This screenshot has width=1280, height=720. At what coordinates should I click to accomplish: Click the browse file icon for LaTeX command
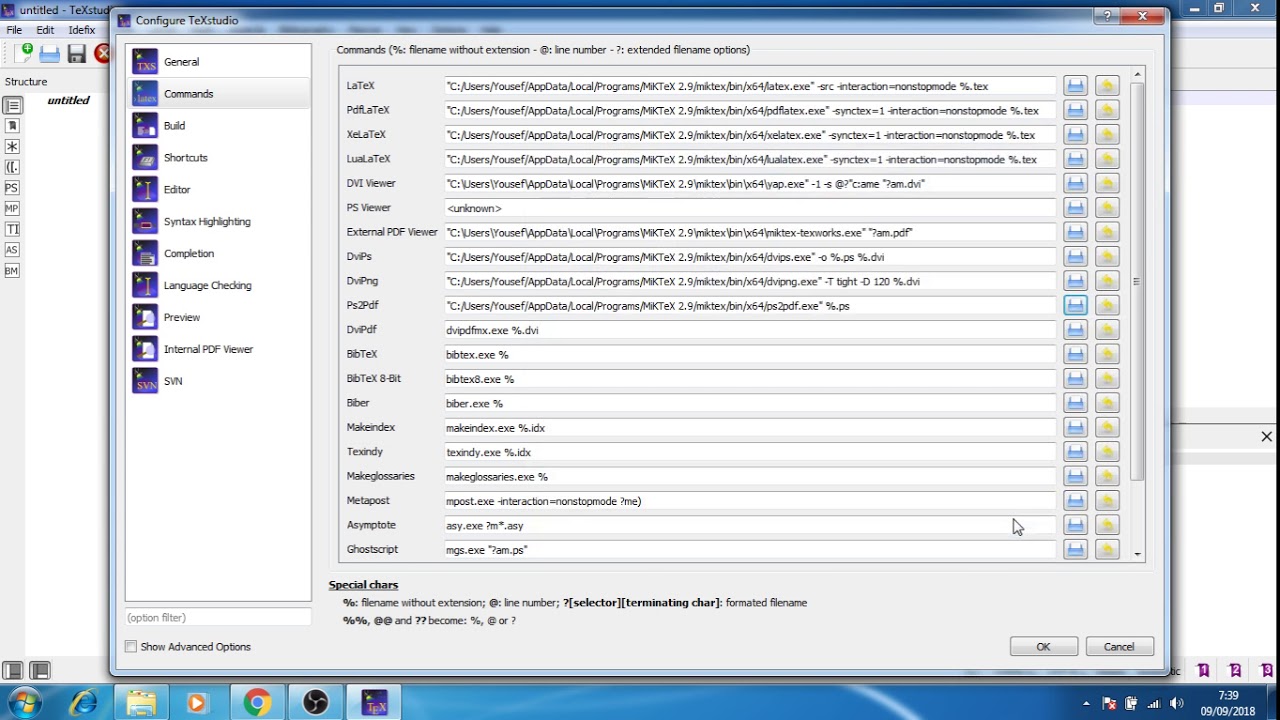click(1075, 86)
